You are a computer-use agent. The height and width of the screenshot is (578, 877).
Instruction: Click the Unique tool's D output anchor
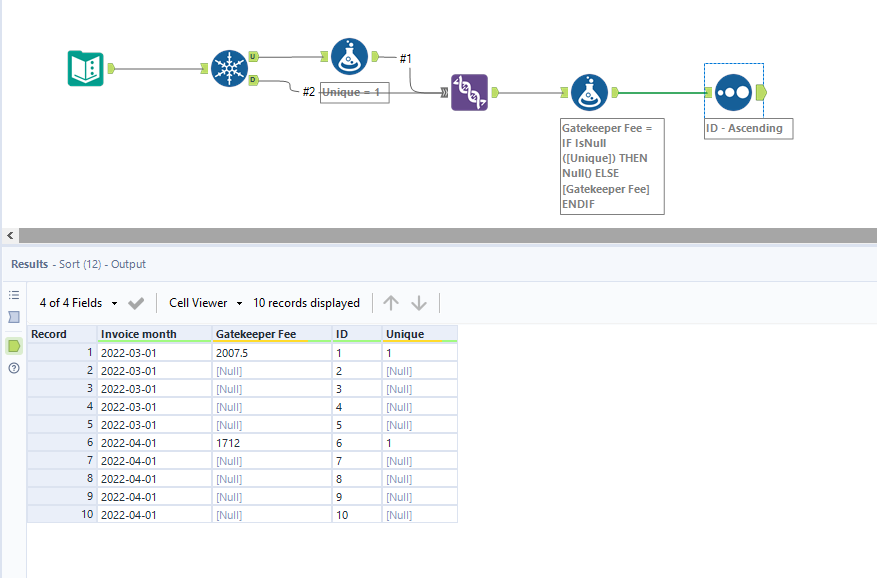tap(253, 80)
